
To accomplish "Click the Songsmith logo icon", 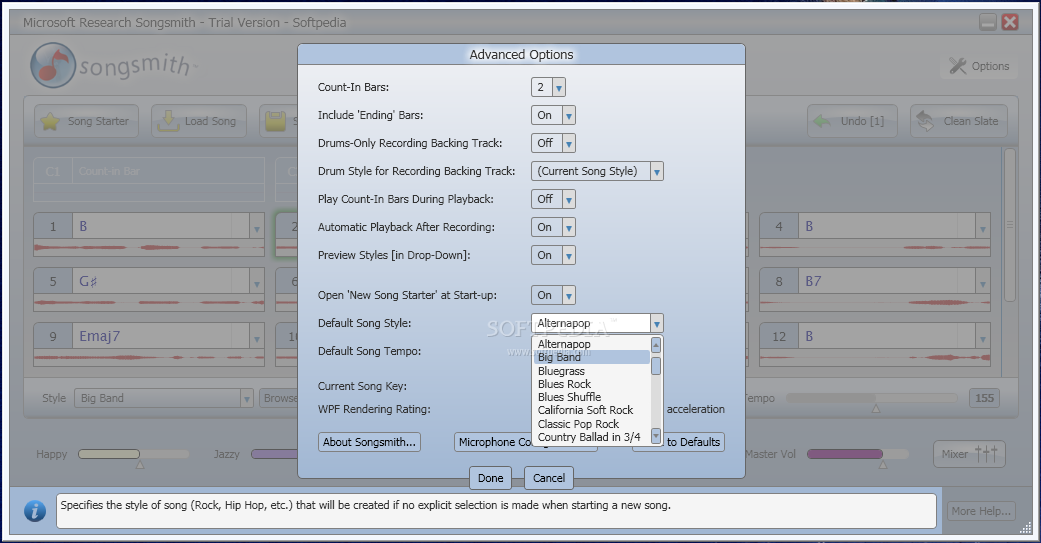I will coord(53,65).
